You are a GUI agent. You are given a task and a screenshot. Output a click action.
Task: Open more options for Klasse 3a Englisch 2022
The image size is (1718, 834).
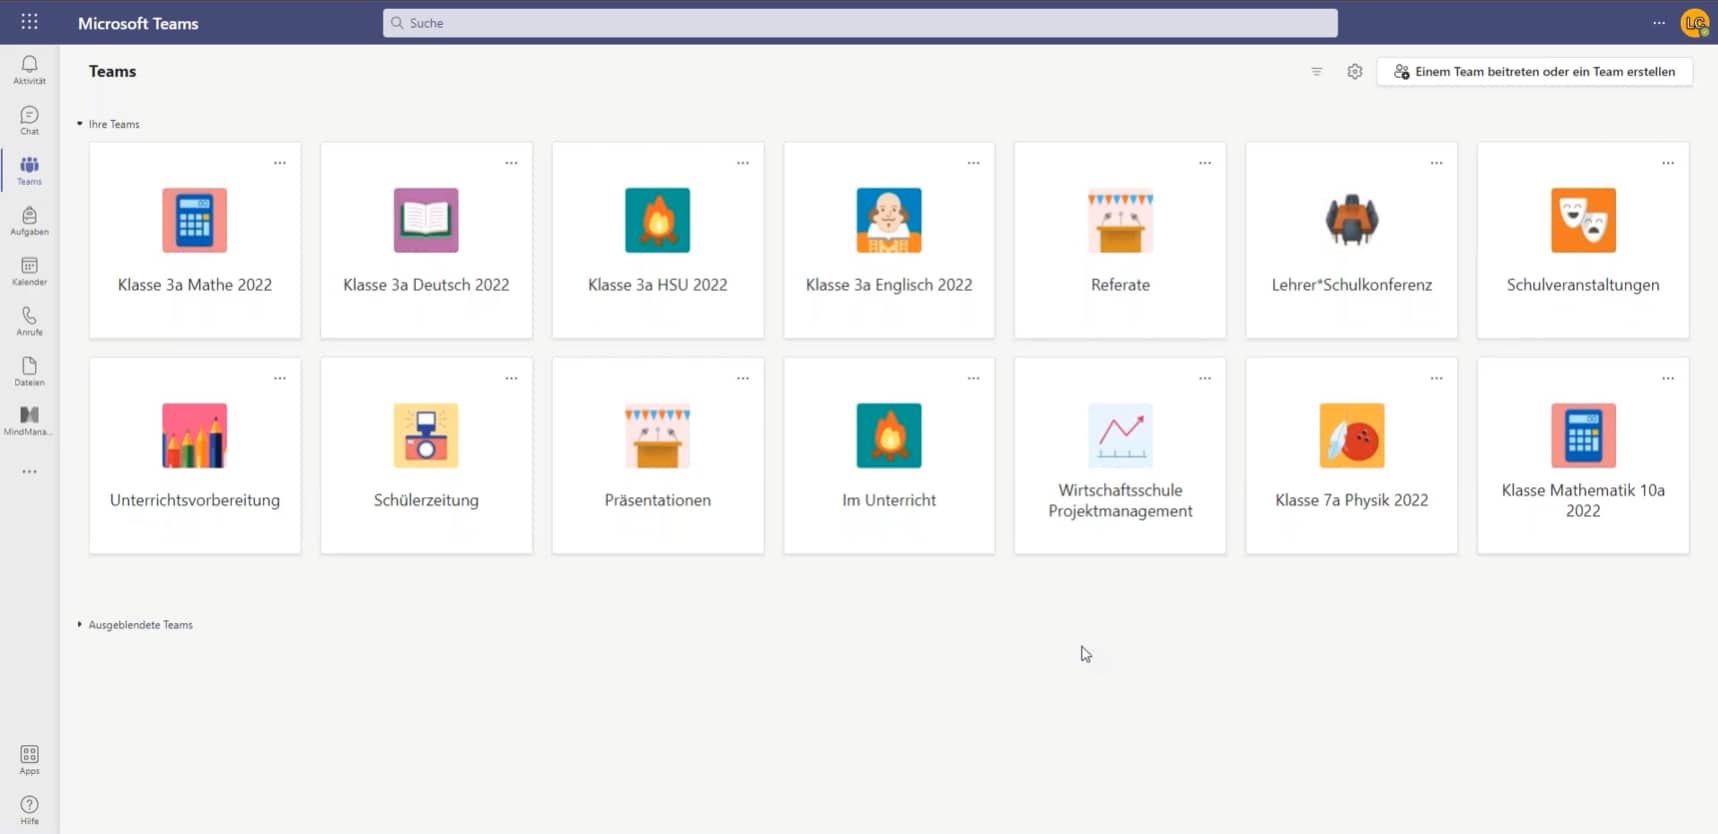[973, 163]
